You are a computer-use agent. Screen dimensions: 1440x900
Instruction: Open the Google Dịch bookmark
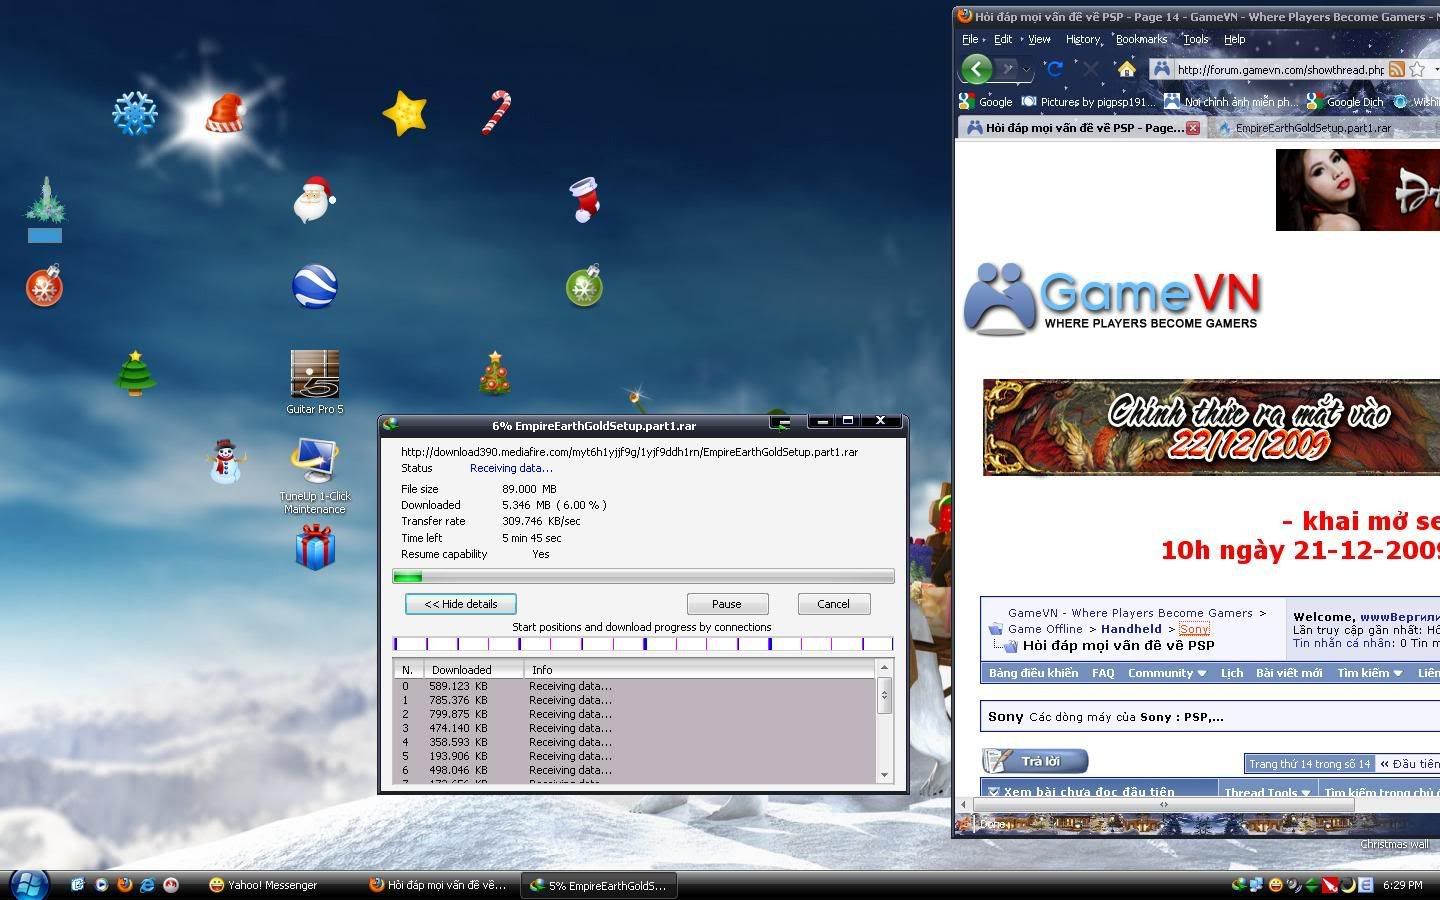pyautogui.click(x=1345, y=101)
